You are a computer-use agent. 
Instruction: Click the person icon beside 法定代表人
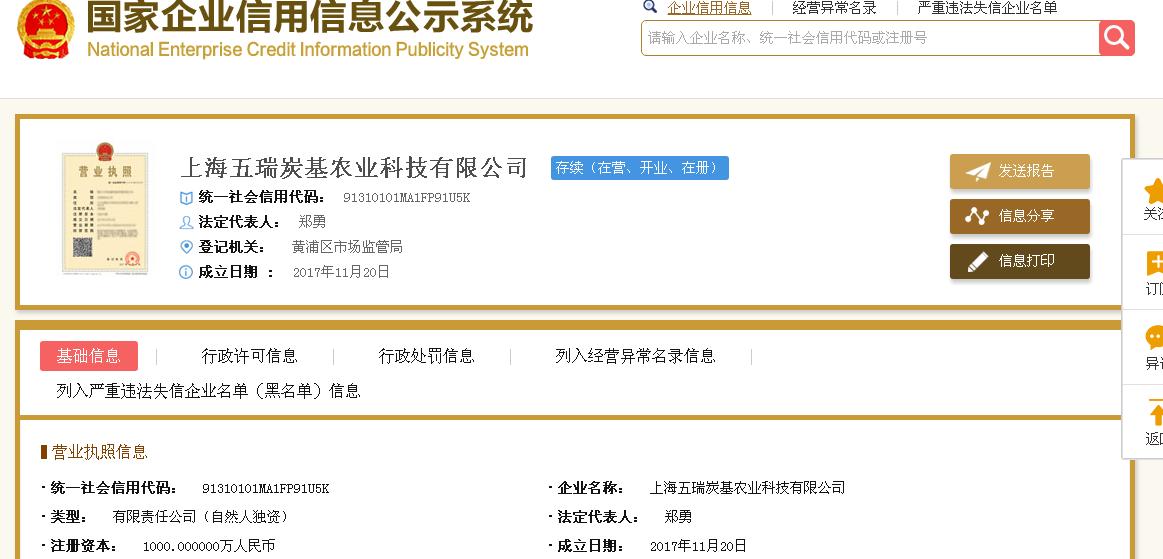click(186, 222)
